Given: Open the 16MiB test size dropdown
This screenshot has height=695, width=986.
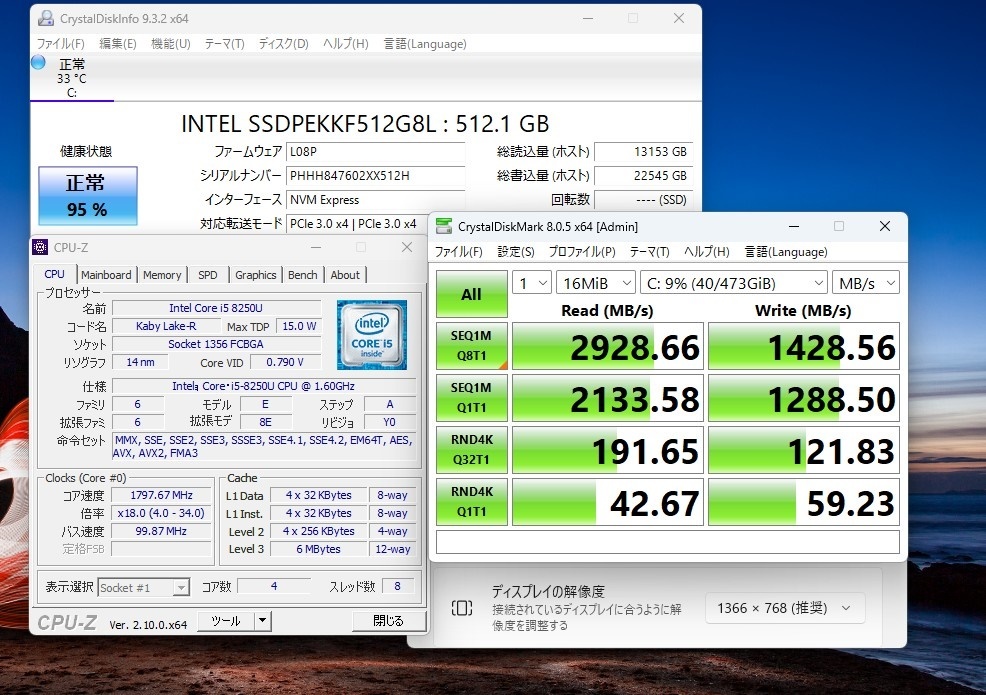Looking at the screenshot, I should pyautogui.click(x=596, y=283).
